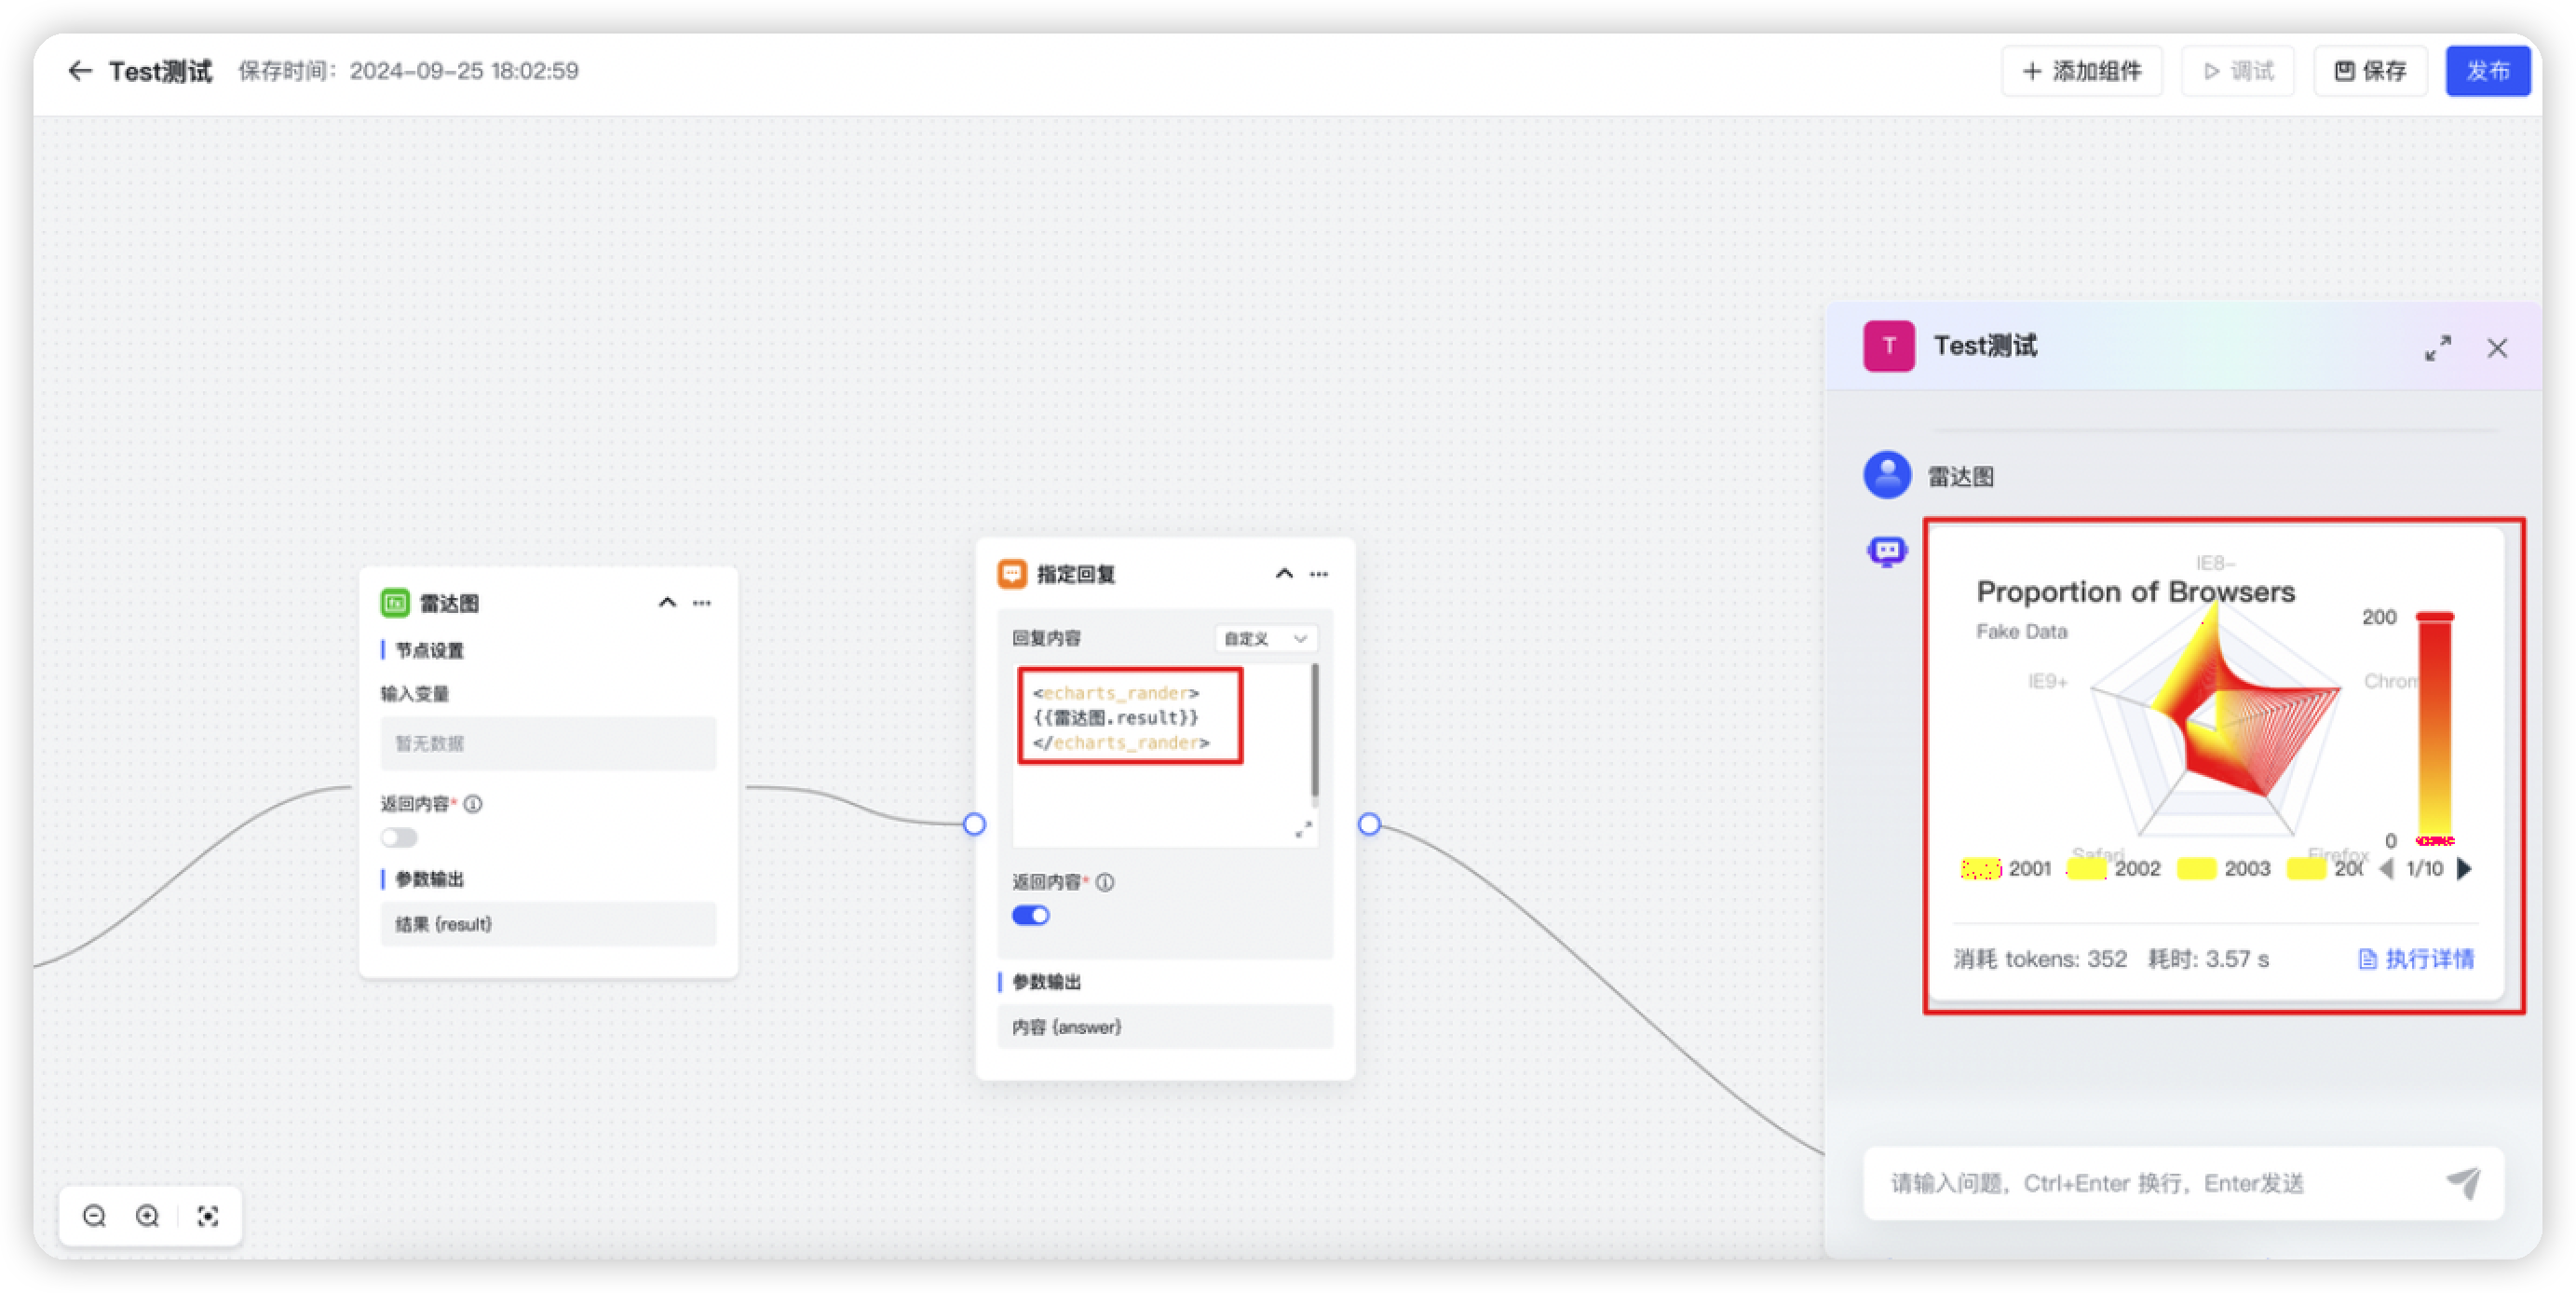
Task: Fit the canvas to the view
Action: tap(208, 1216)
